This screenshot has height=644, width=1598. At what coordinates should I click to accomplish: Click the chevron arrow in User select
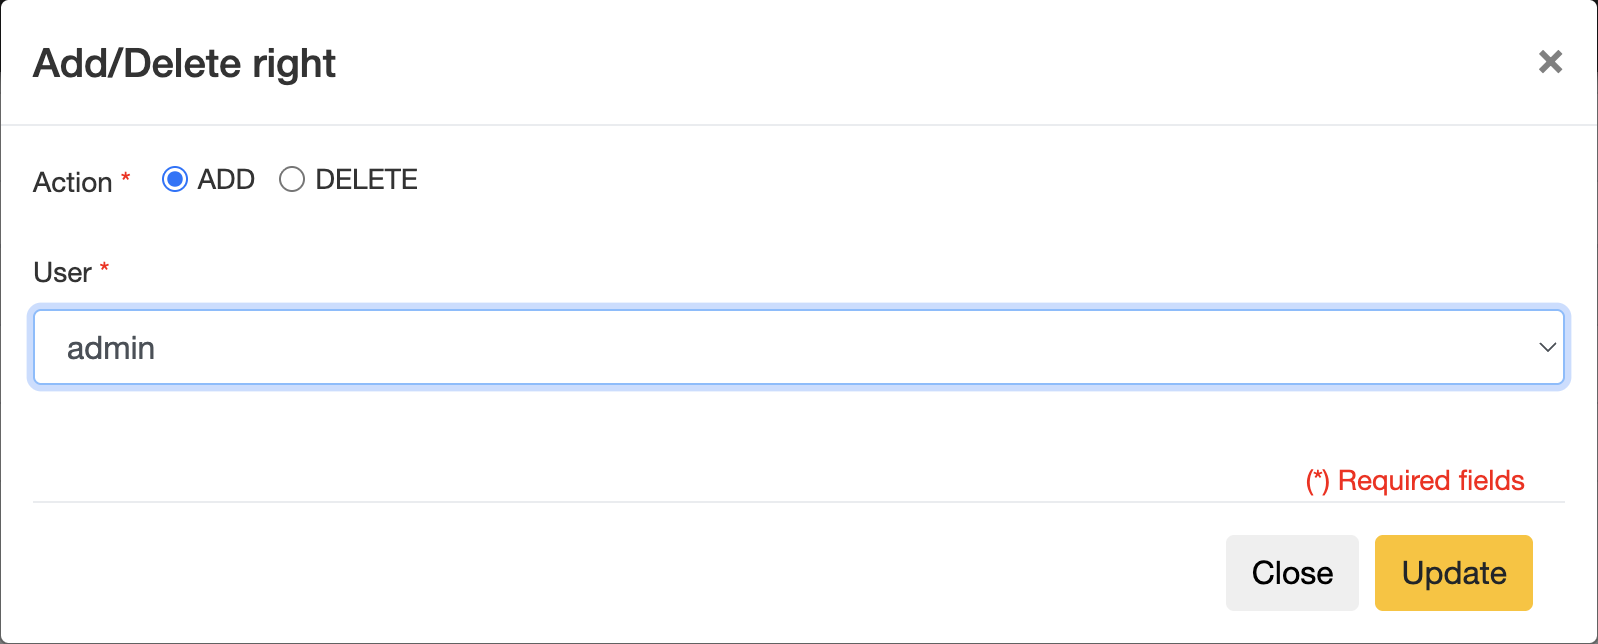[x=1547, y=347]
